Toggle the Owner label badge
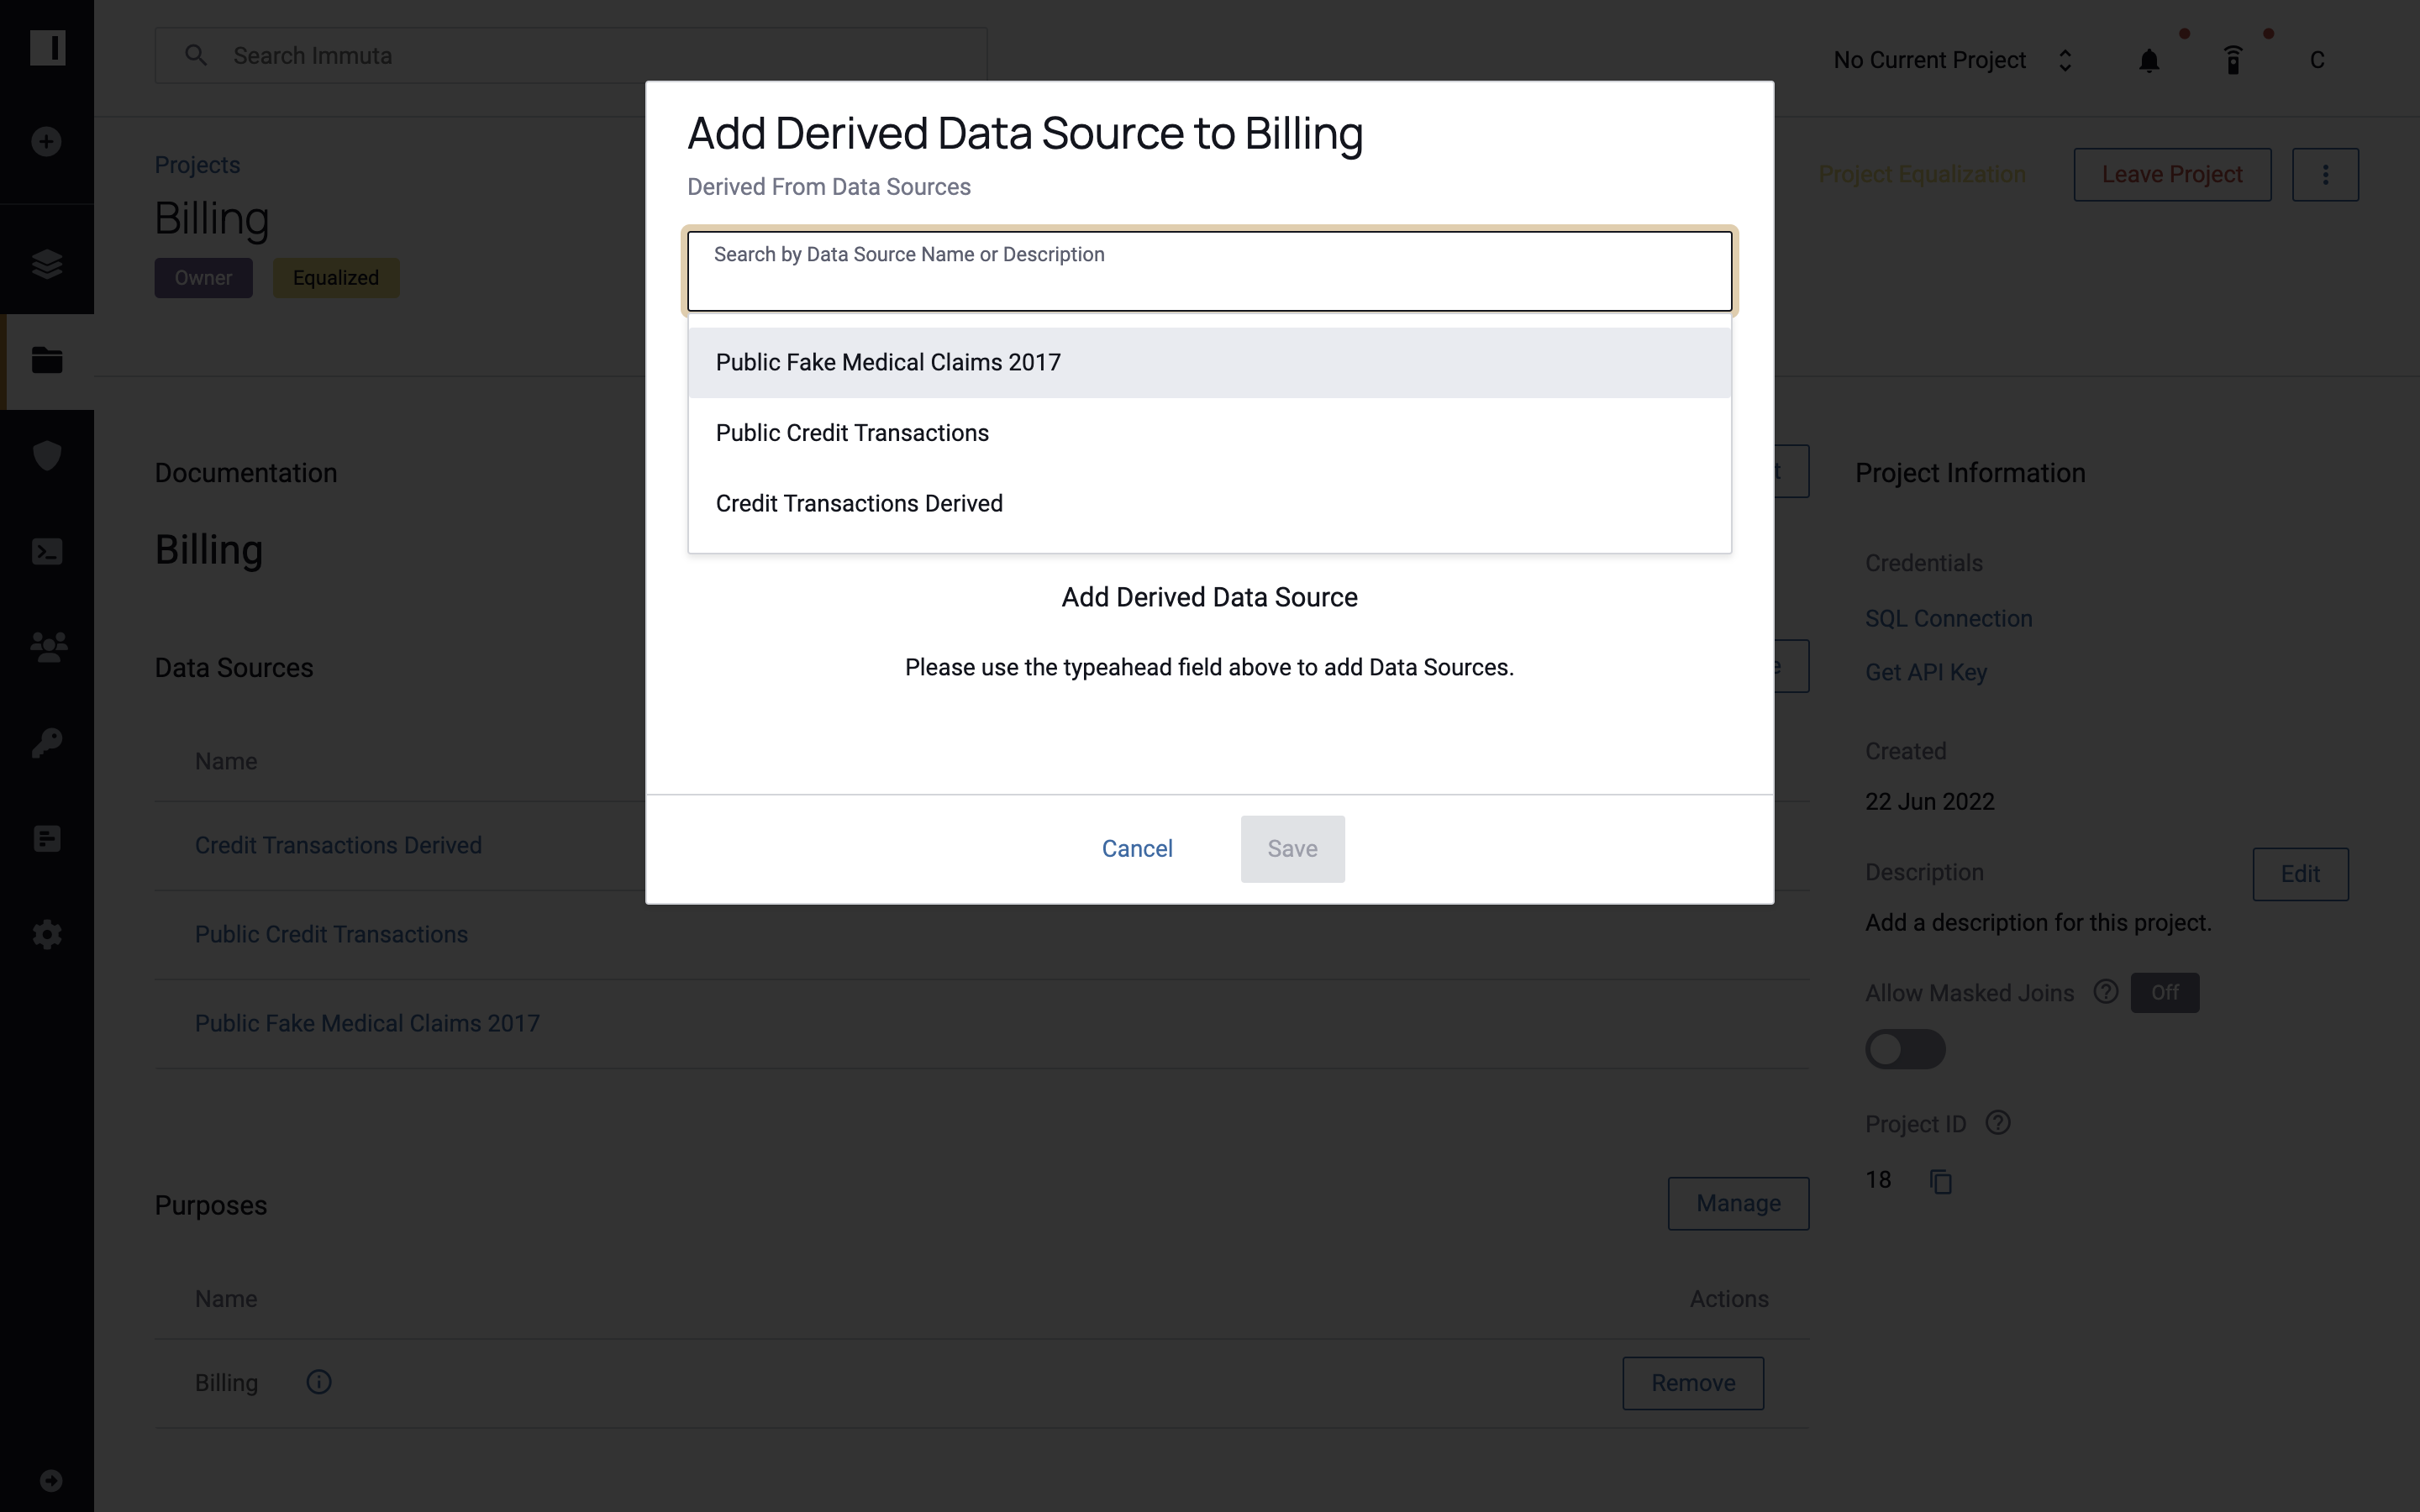This screenshot has width=2420, height=1512. point(204,277)
